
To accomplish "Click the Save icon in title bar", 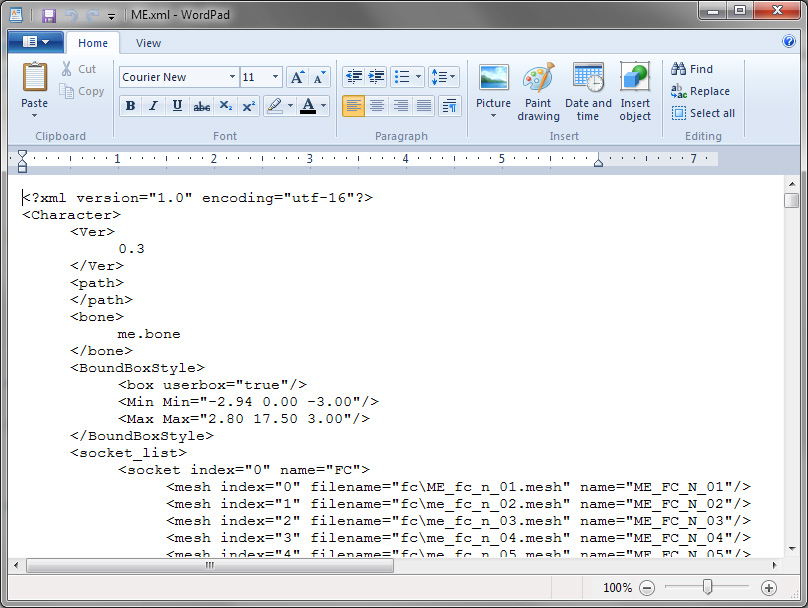I will 48,15.
